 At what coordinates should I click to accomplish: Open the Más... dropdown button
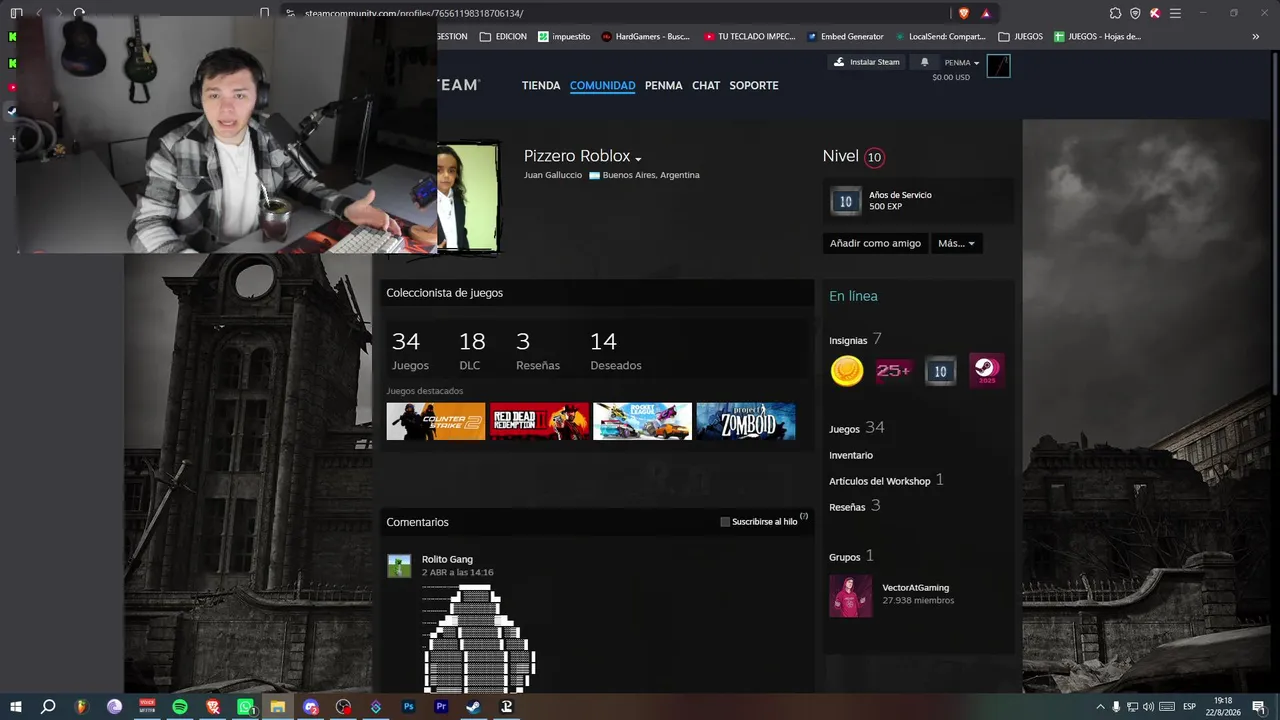tap(956, 243)
